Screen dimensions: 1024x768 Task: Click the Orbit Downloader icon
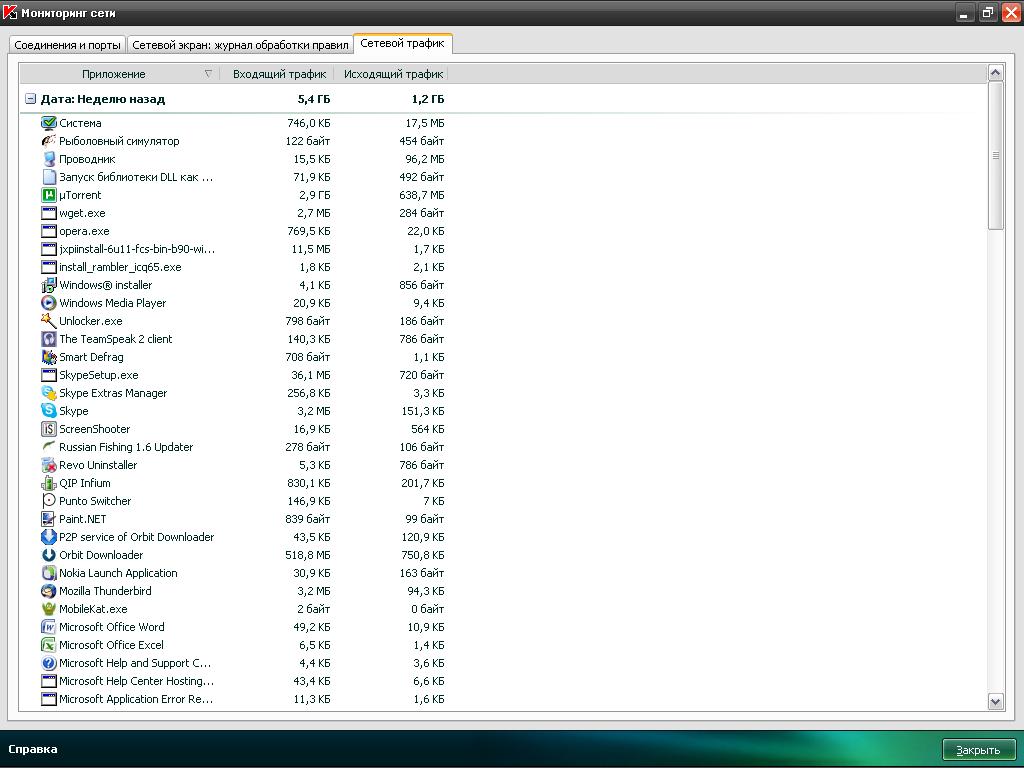[48, 555]
